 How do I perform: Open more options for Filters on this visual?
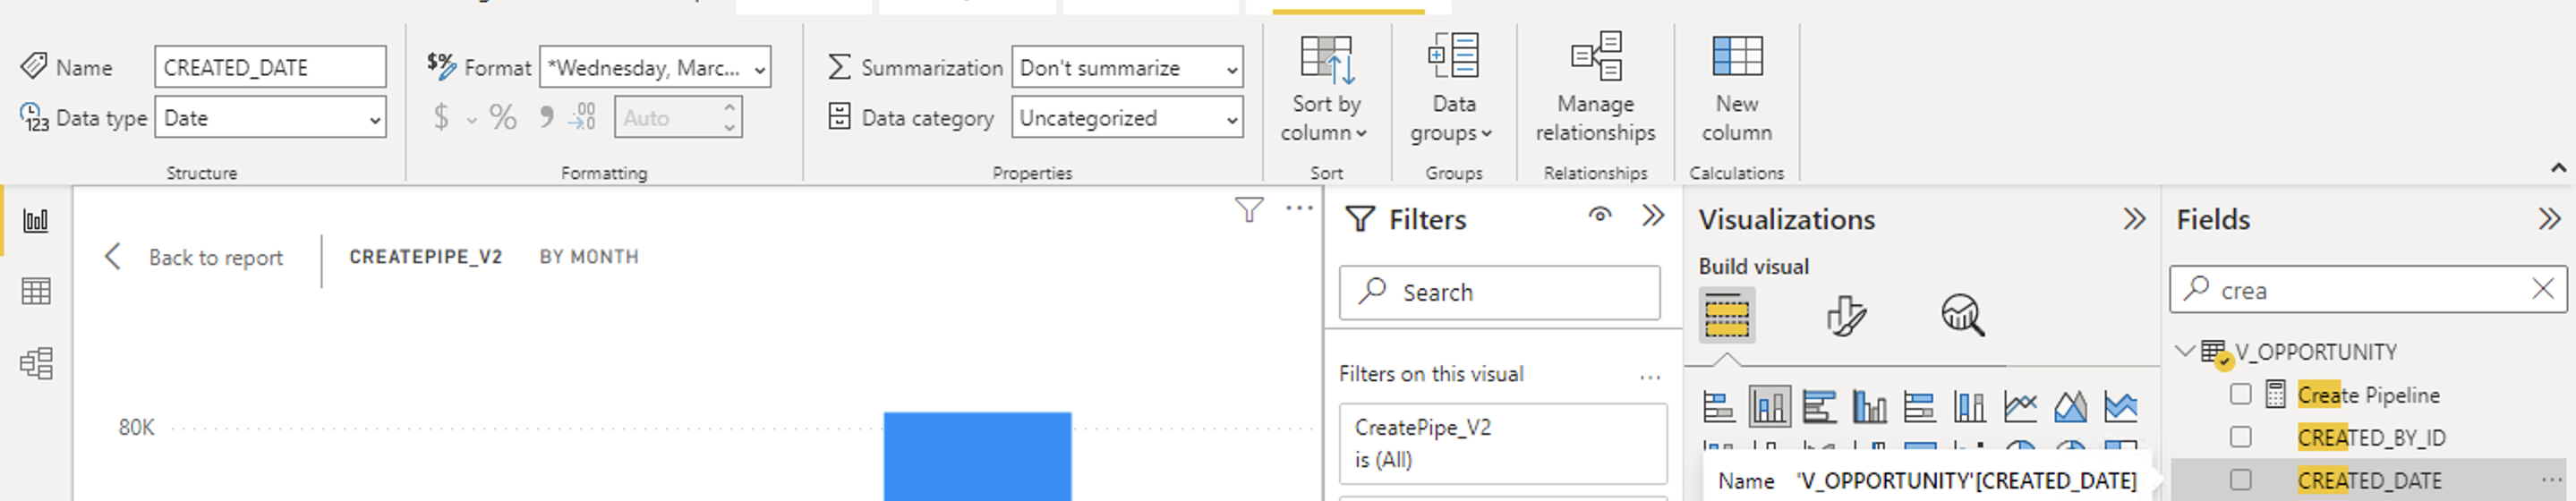[1650, 377]
